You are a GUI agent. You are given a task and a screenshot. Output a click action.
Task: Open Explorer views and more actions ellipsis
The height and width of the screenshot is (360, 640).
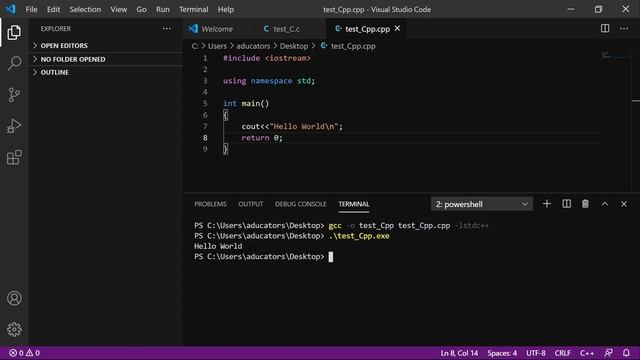pos(167,29)
